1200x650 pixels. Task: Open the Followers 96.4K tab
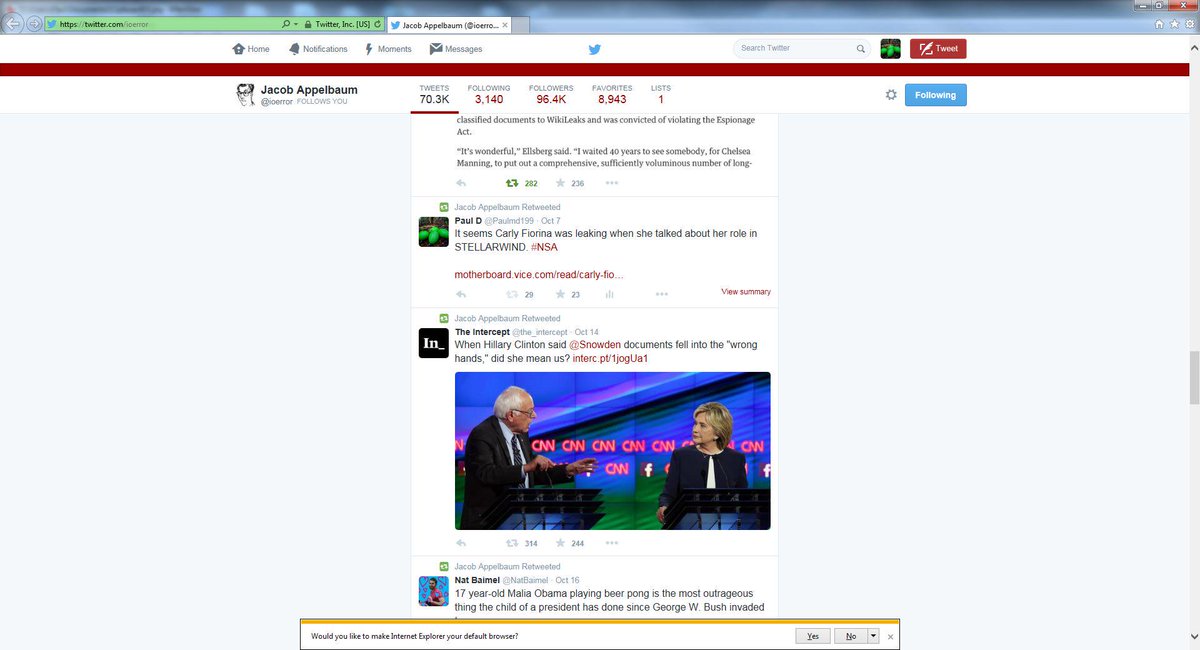(x=551, y=94)
